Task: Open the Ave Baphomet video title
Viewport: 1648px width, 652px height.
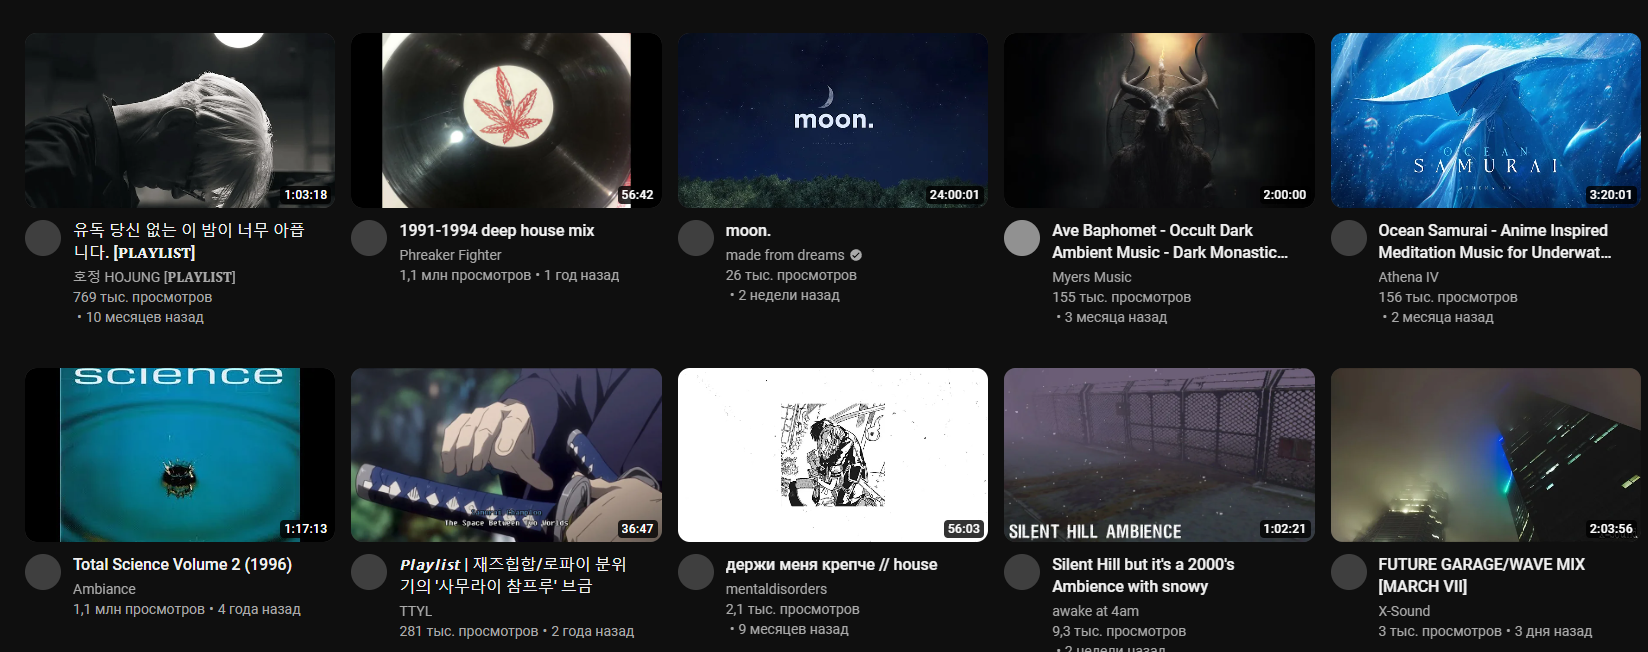Action: 1170,241
